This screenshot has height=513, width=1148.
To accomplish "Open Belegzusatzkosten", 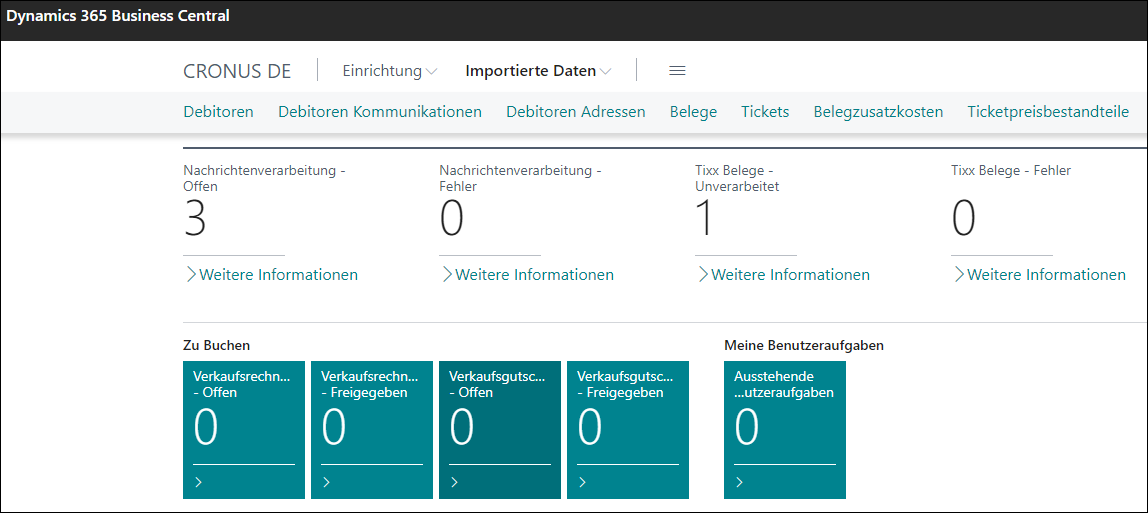I will pyautogui.click(x=878, y=112).
